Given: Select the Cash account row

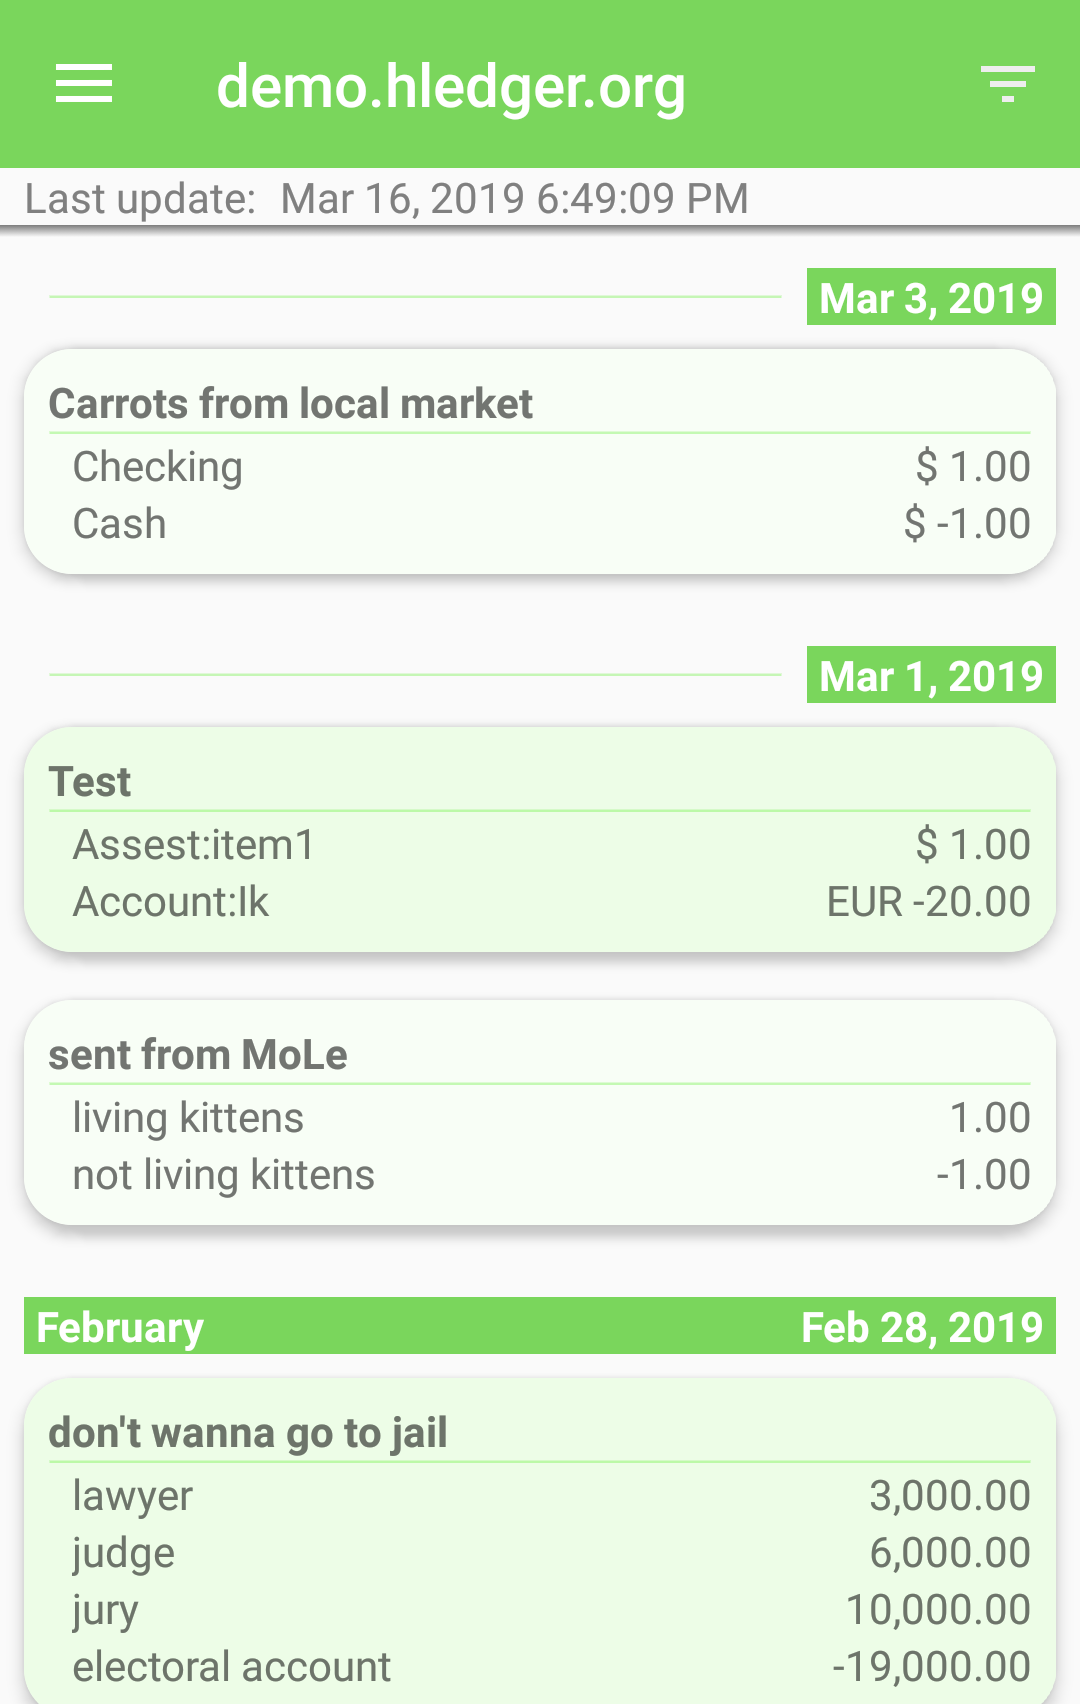Looking at the screenshot, I should (x=540, y=524).
